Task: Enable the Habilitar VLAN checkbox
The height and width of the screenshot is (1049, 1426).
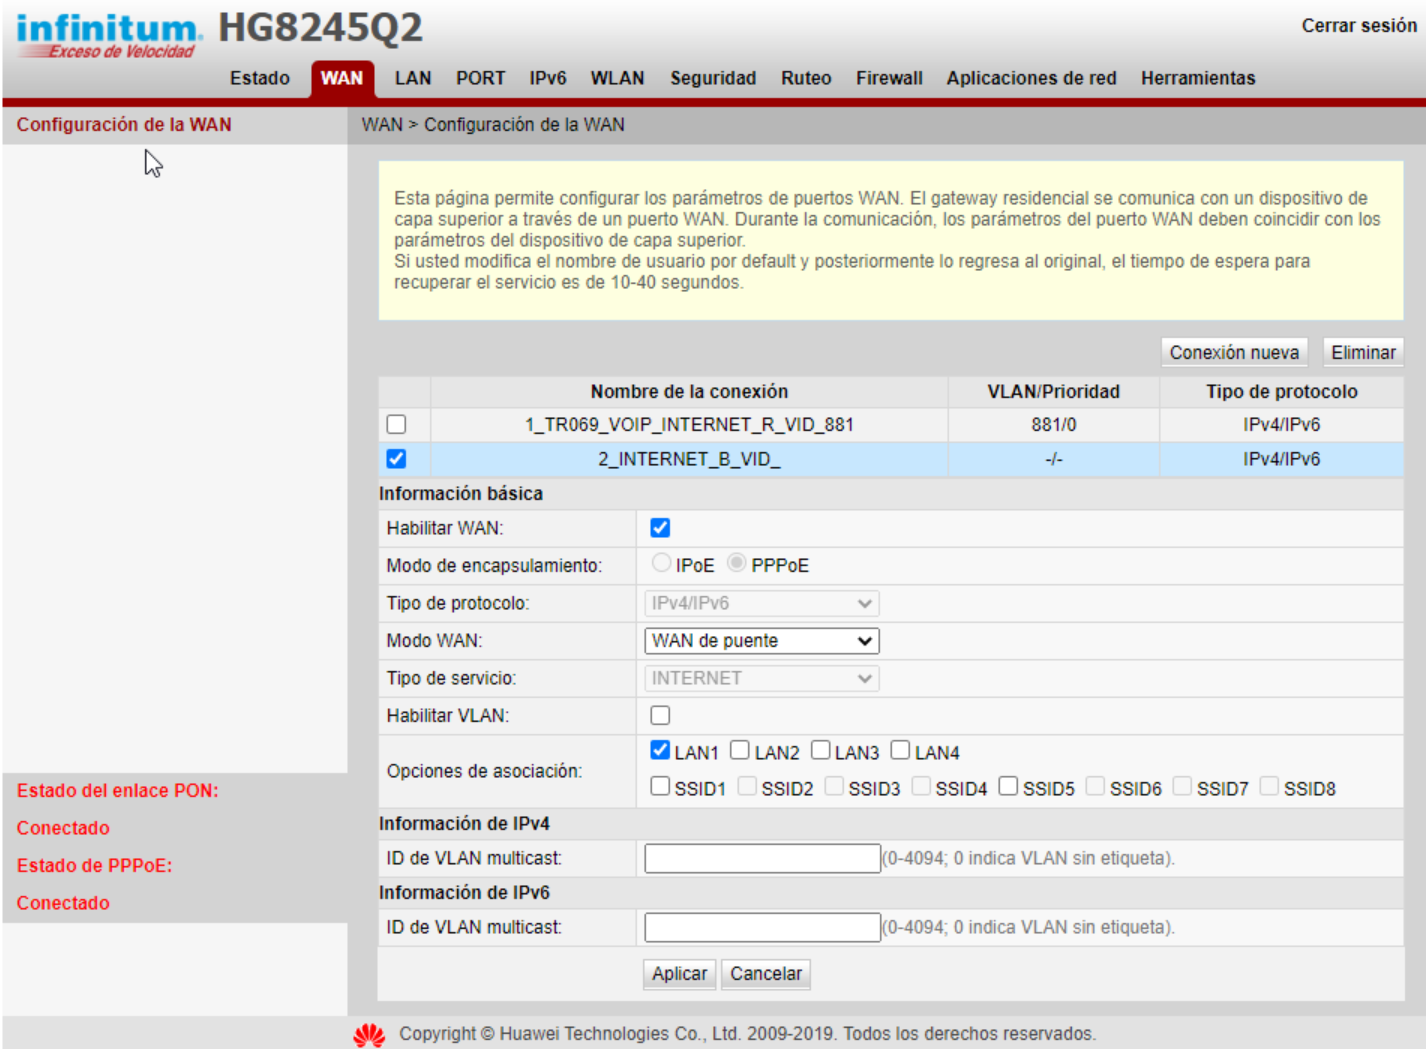Action: coord(660,716)
